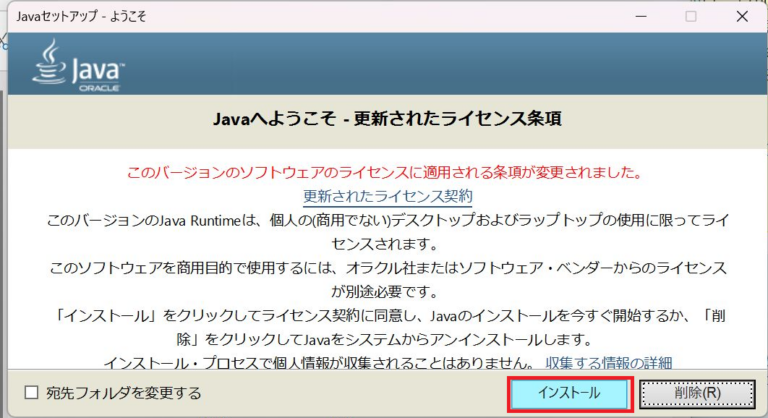Screen dimensions: 768x418
Task: Close the Java setup window
Action: (742, 16)
